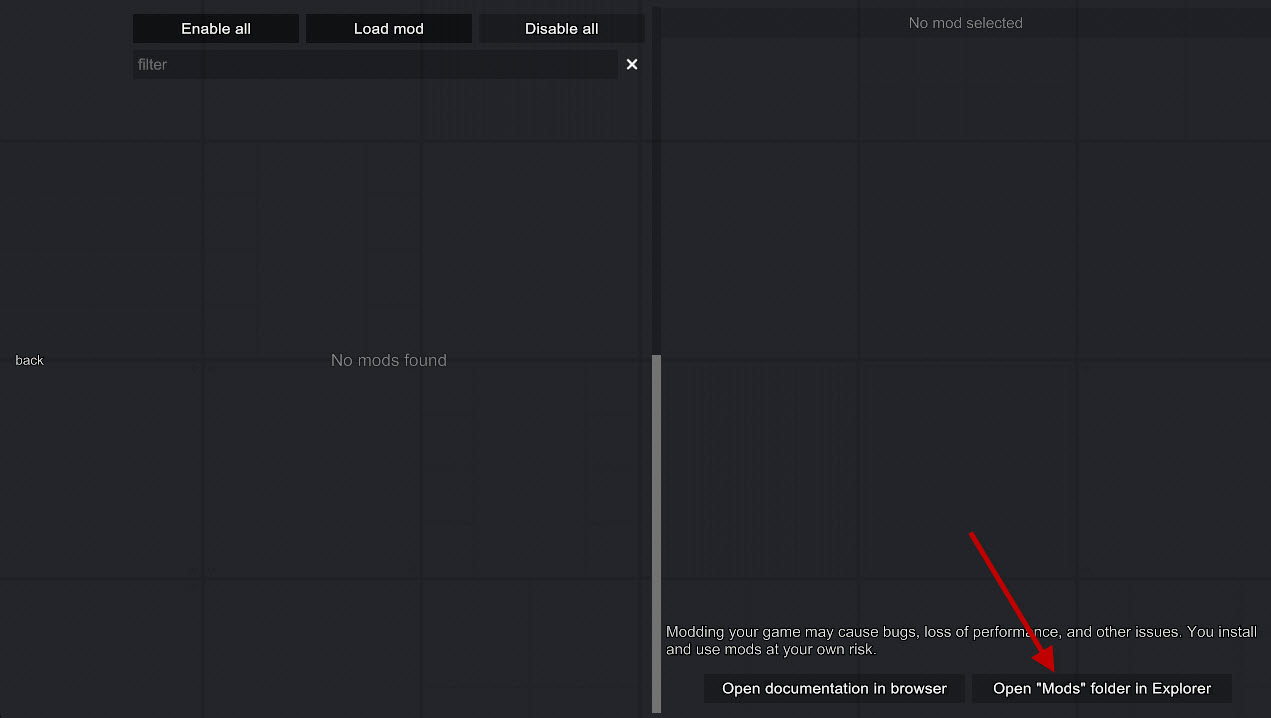This screenshot has width=1271, height=718.
Task: Click the Enable all button
Action: (216, 29)
